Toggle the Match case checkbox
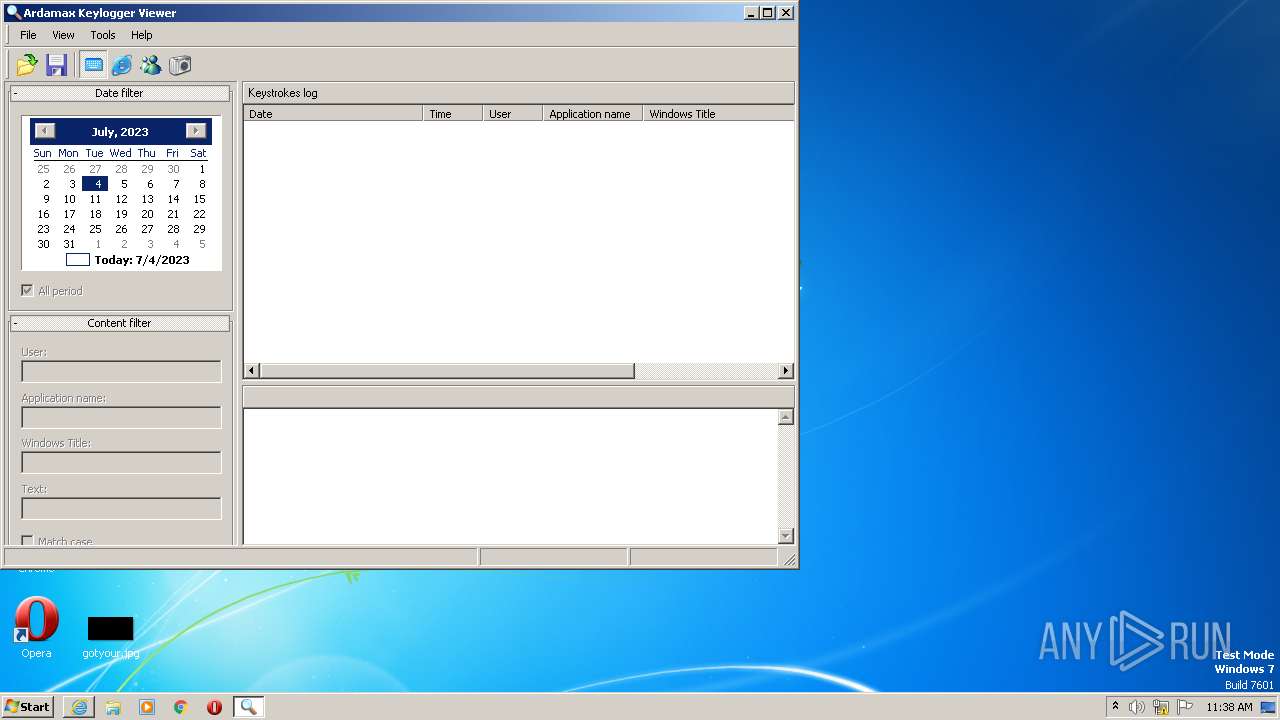The image size is (1280, 720). click(28, 541)
